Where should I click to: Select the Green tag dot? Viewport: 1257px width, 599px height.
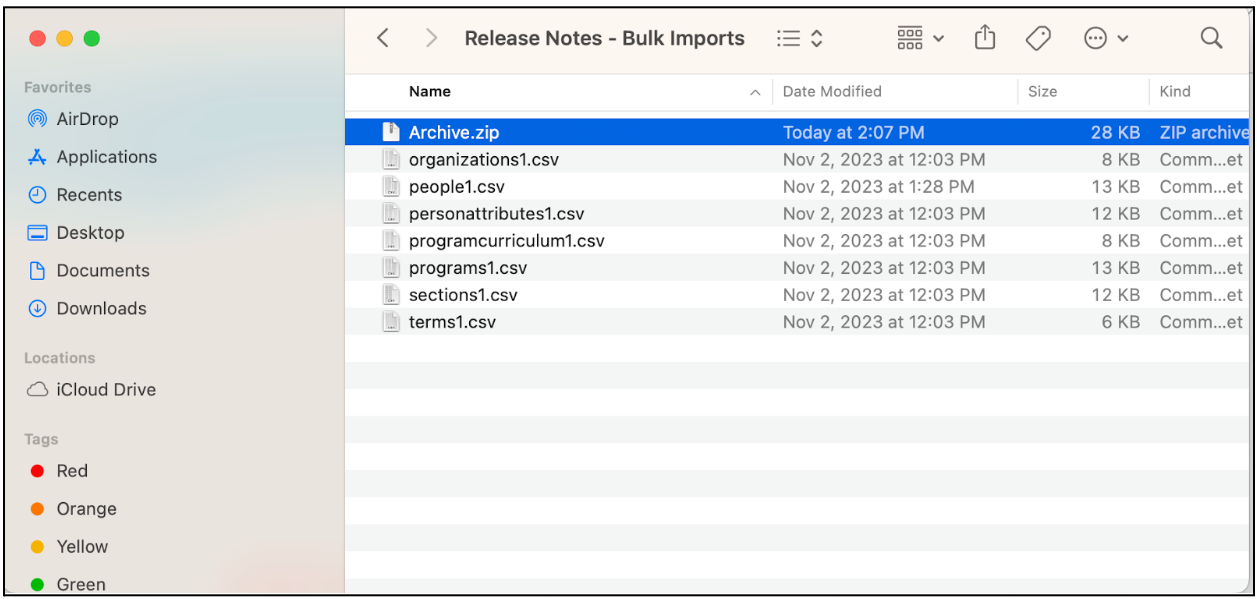(37, 585)
